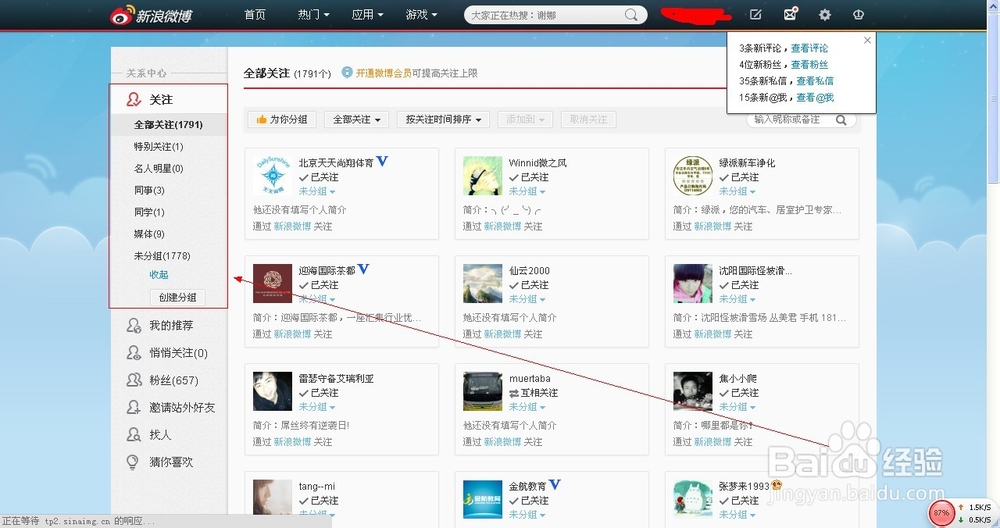Image resolution: width=1000 pixels, height=528 pixels.
Task: Click the 87% memory accelerator ball
Action: click(941, 512)
